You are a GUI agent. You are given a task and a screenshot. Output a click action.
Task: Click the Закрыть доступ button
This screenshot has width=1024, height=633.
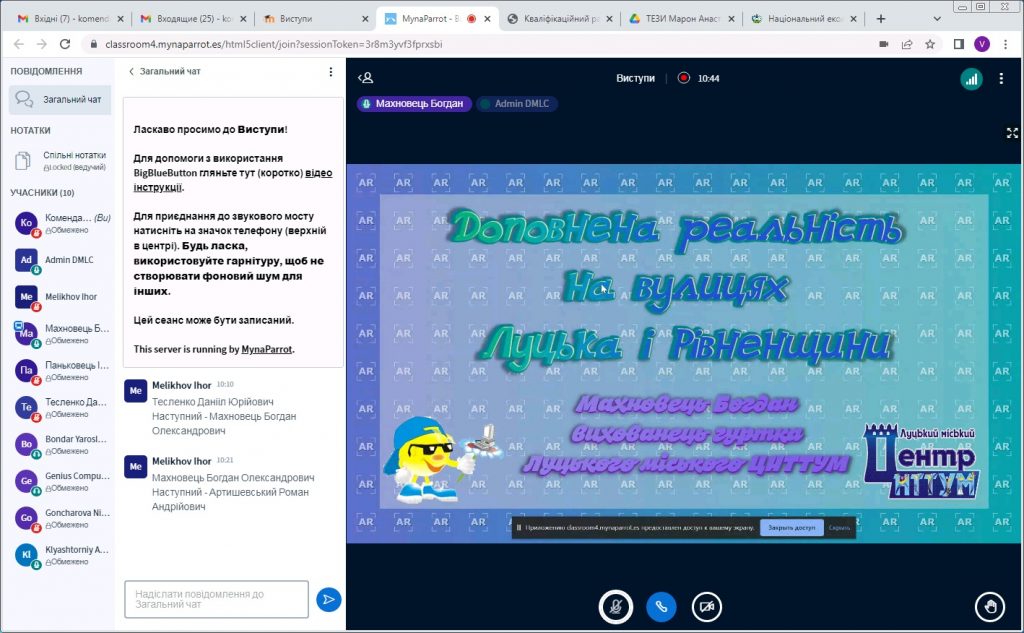791,527
